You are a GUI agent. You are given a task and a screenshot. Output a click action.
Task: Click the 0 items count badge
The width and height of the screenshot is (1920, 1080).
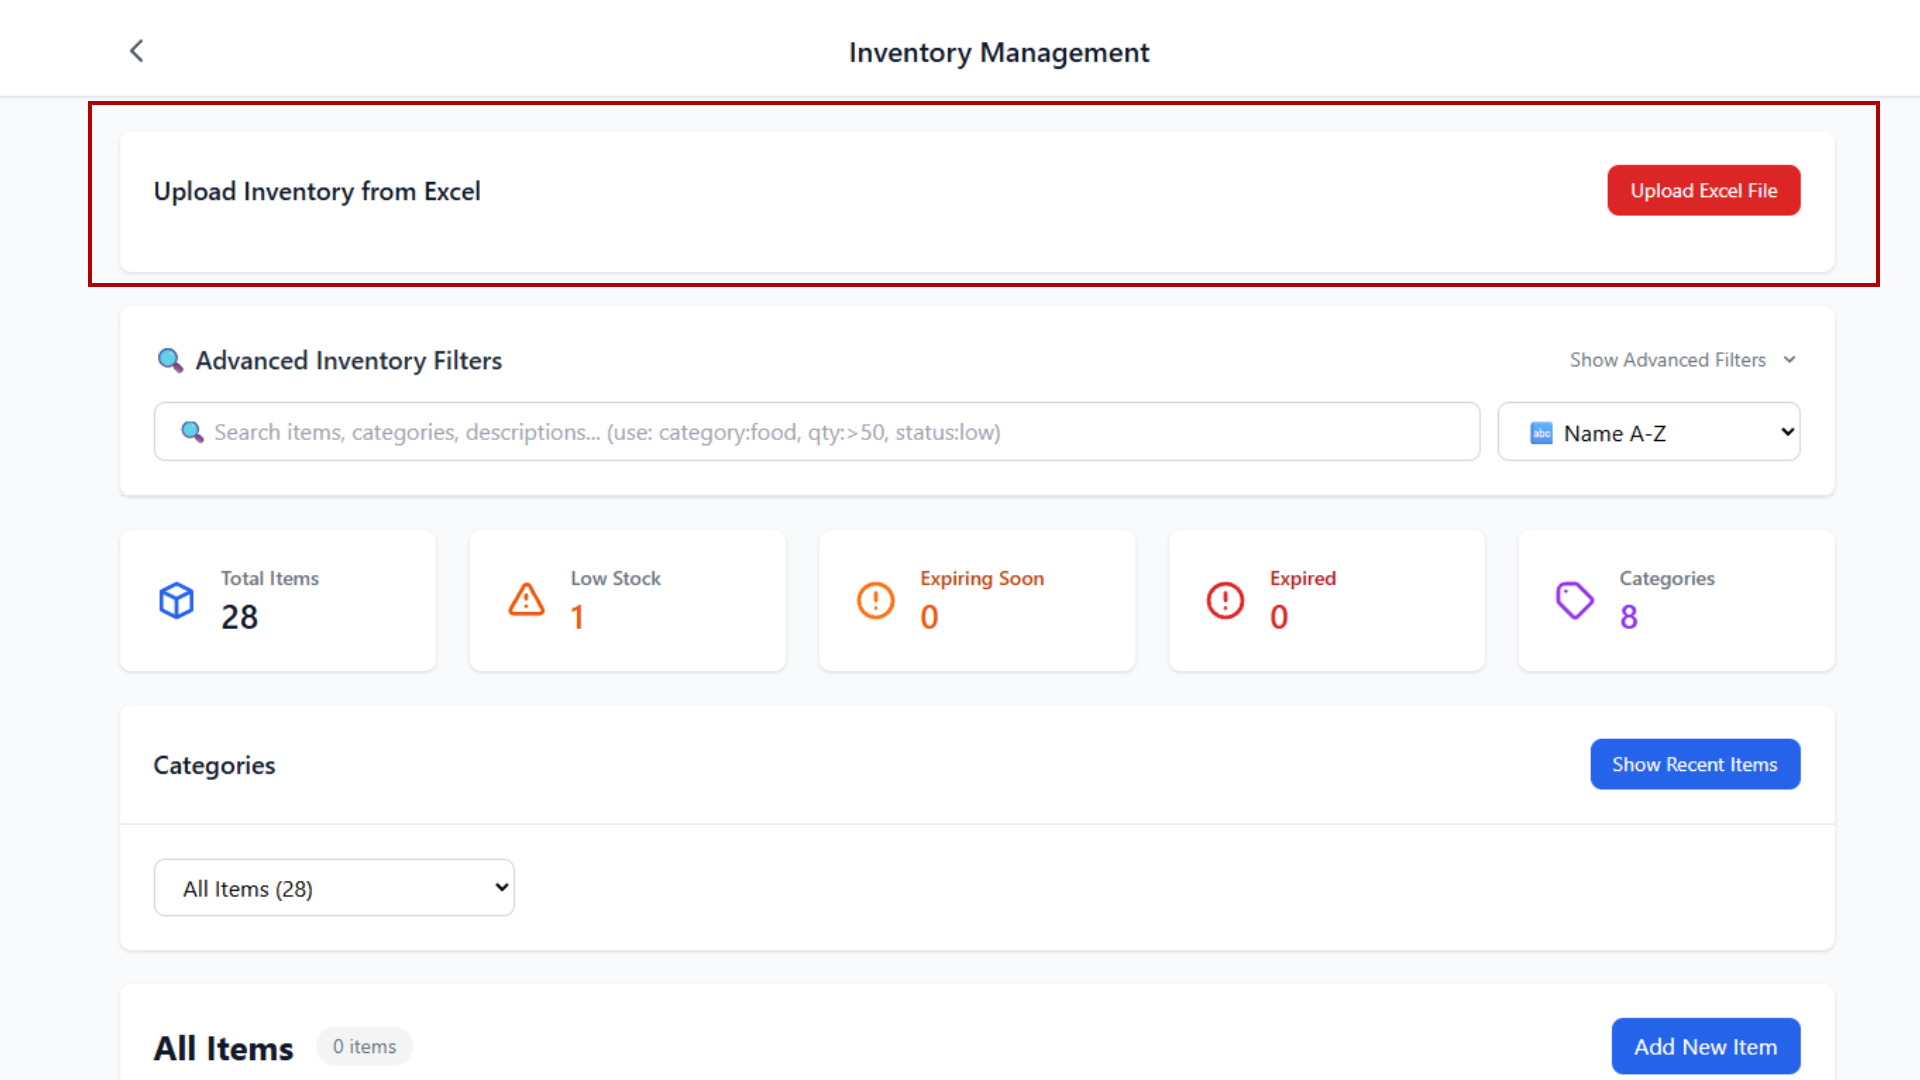(364, 1046)
